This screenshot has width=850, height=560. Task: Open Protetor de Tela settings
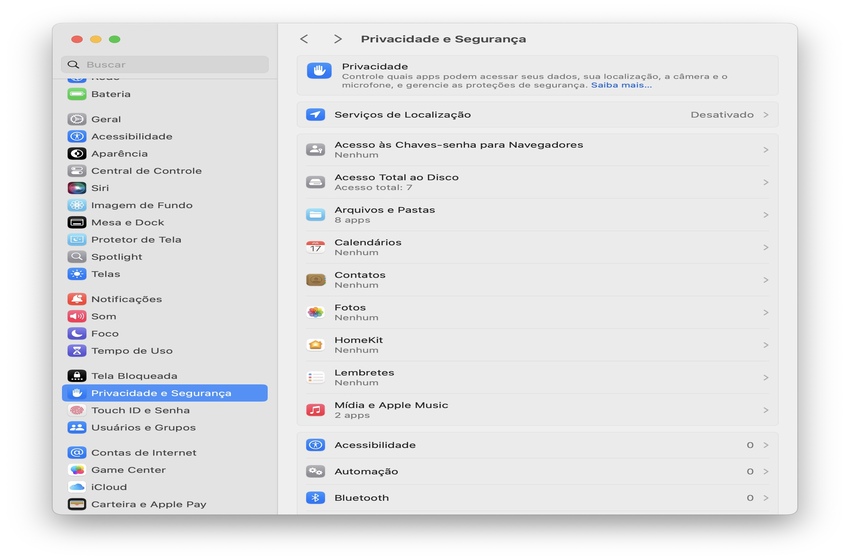165,240
